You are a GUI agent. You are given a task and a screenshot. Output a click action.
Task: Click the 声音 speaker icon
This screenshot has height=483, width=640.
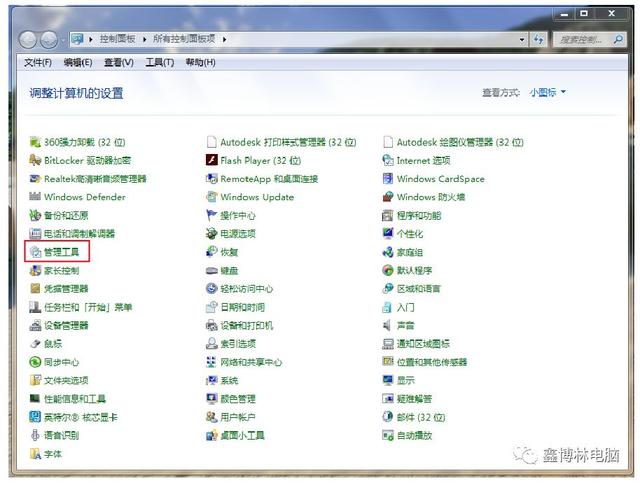point(388,325)
